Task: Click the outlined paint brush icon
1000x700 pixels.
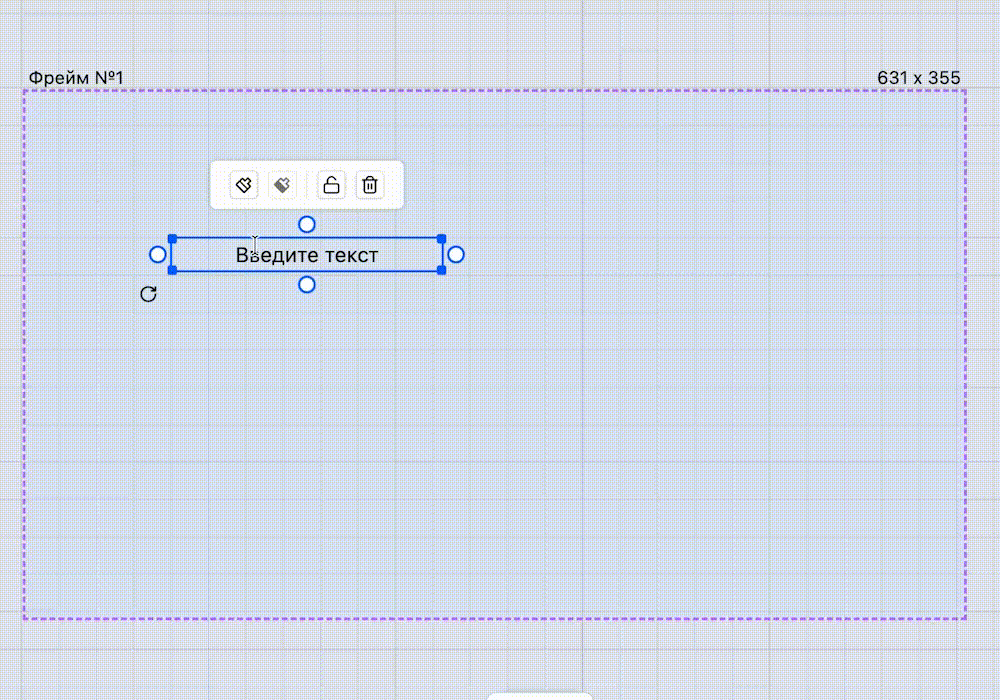Action: click(244, 185)
